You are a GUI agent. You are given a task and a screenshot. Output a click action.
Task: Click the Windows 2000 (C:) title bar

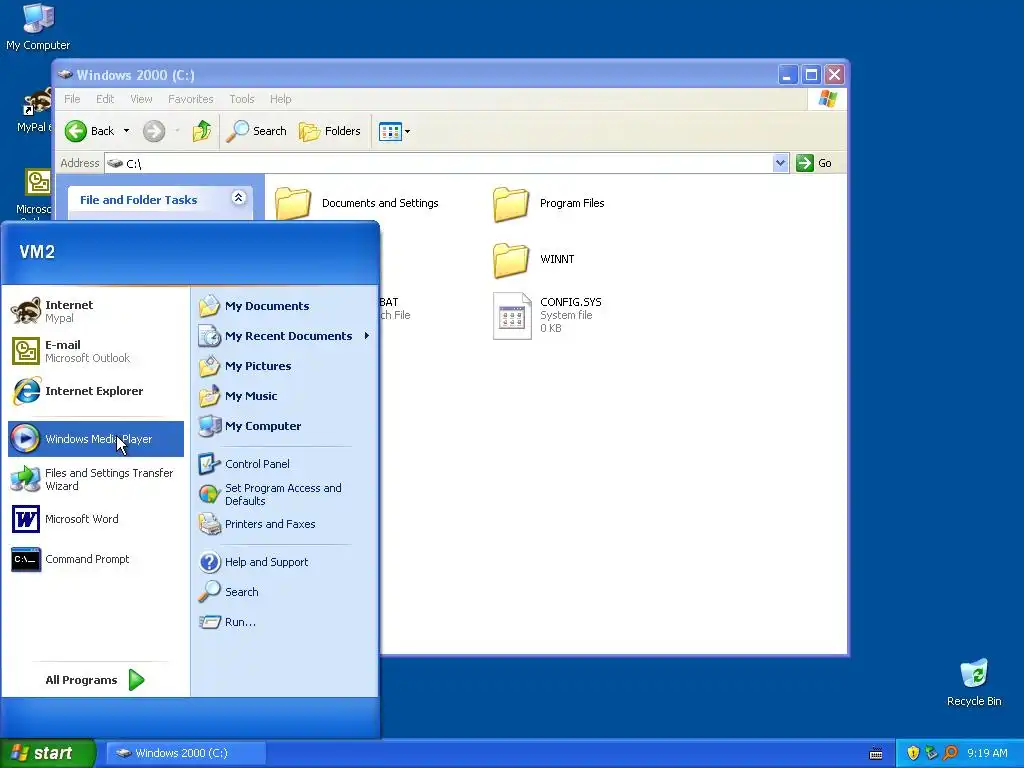(x=418, y=74)
